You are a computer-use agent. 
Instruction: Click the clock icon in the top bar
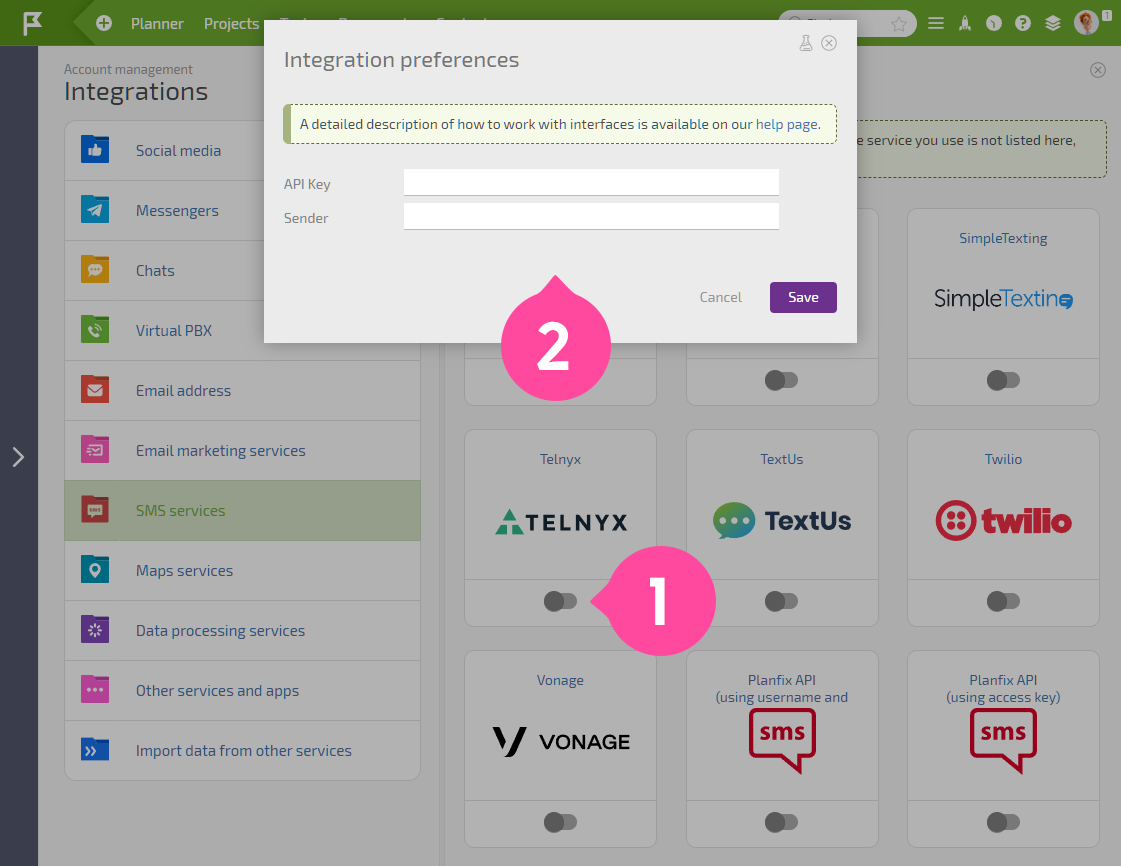tap(994, 24)
